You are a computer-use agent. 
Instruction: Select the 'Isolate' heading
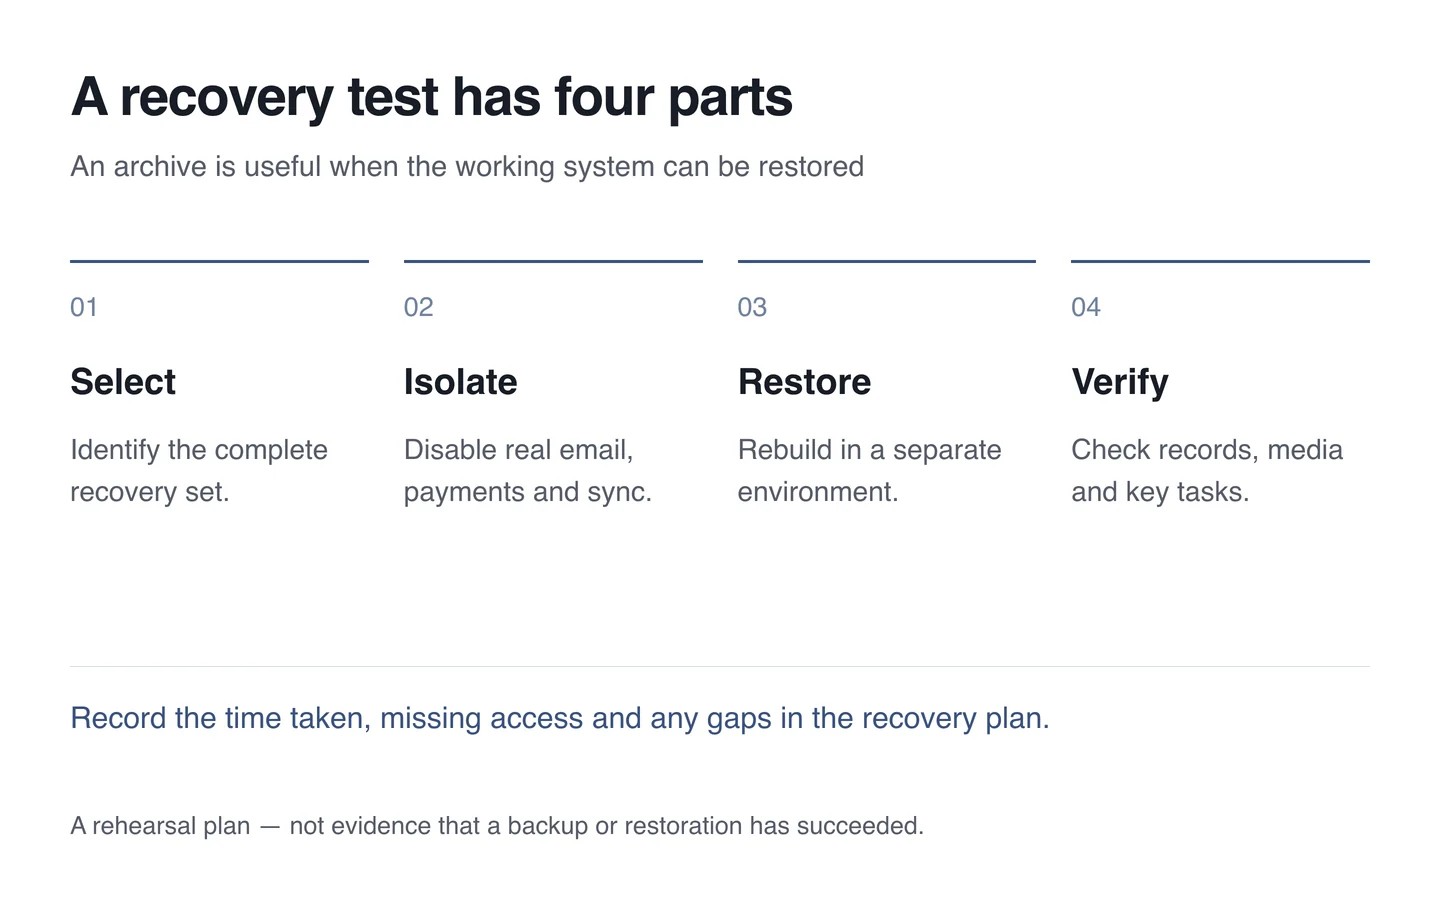point(460,382)
